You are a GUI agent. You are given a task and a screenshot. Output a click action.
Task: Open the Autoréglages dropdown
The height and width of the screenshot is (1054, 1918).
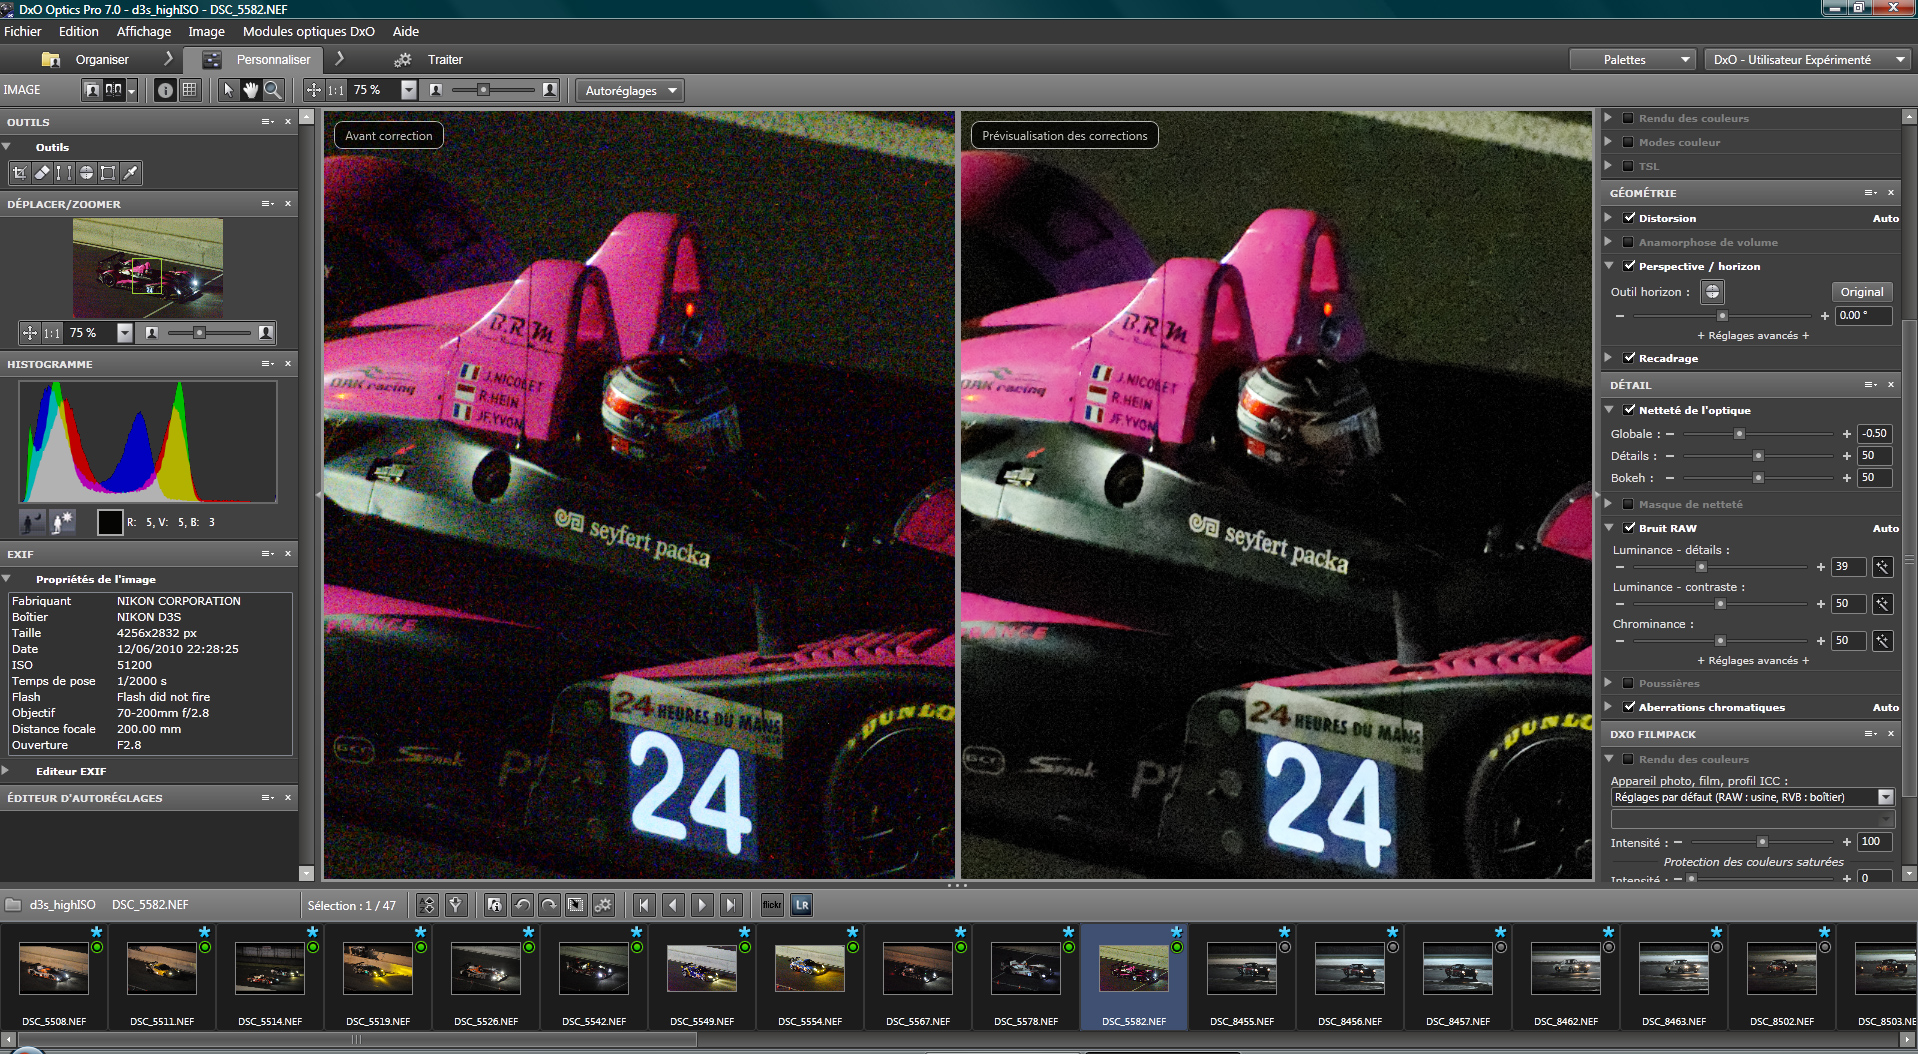point(630,91)
